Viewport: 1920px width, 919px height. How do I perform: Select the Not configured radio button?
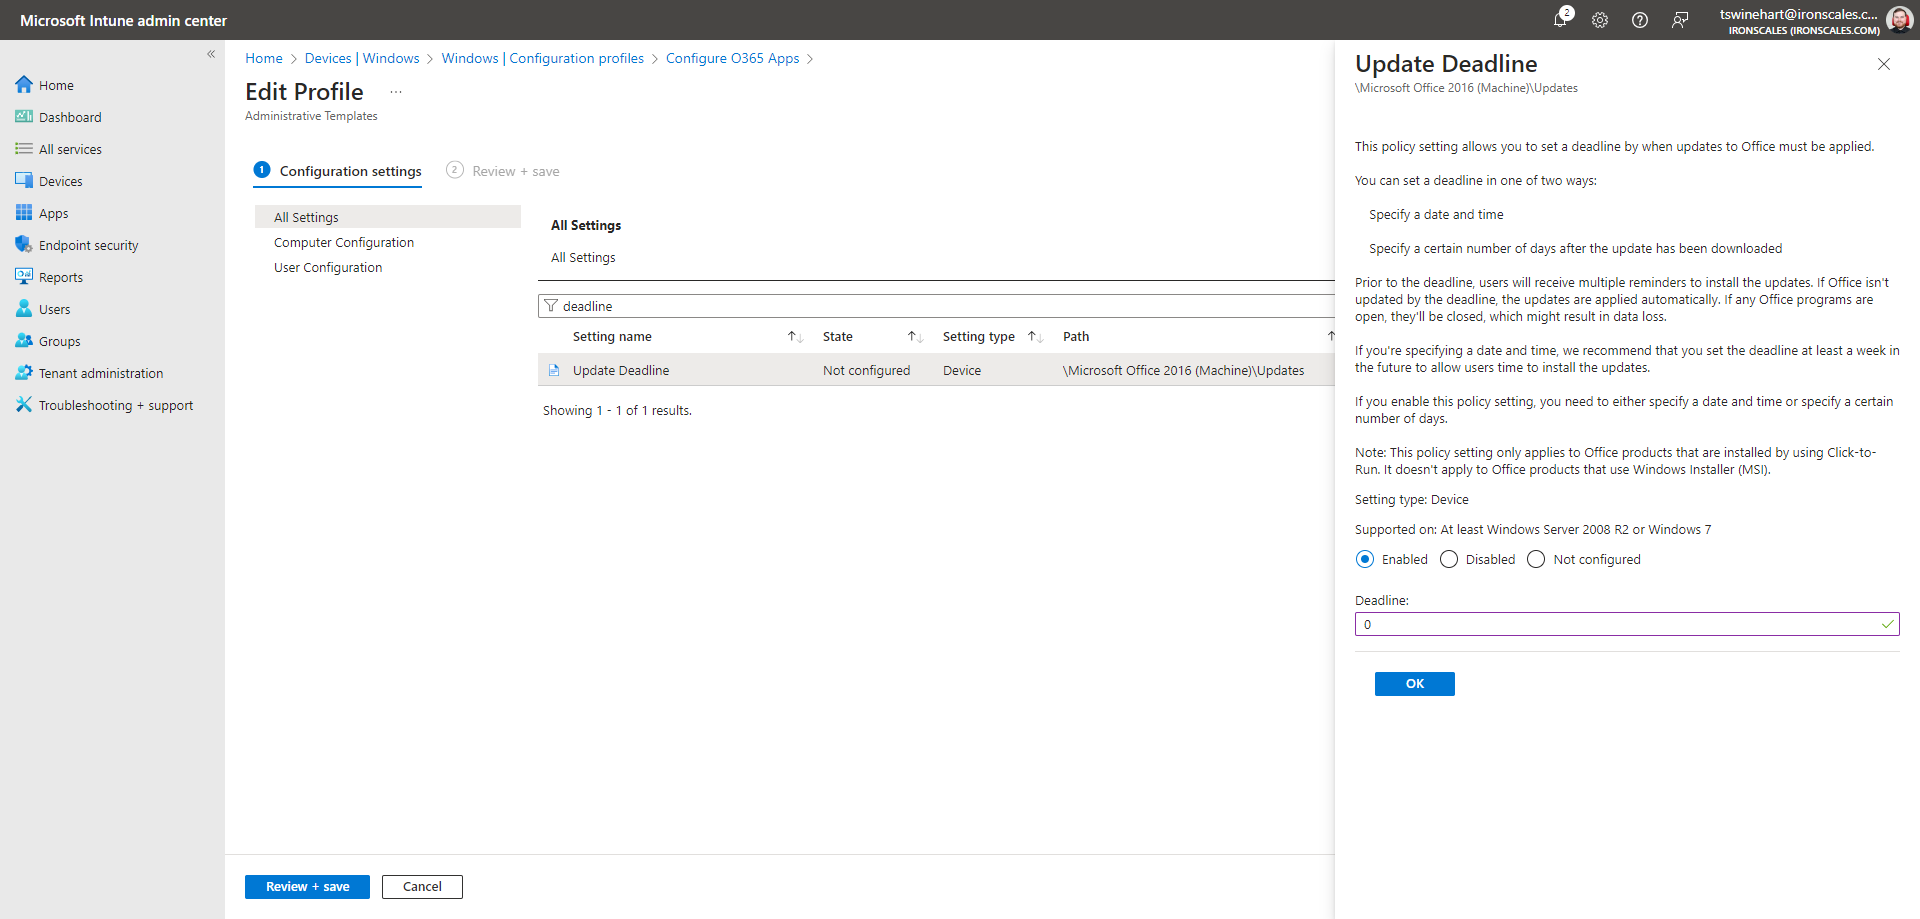click(x=1536, y=559)
